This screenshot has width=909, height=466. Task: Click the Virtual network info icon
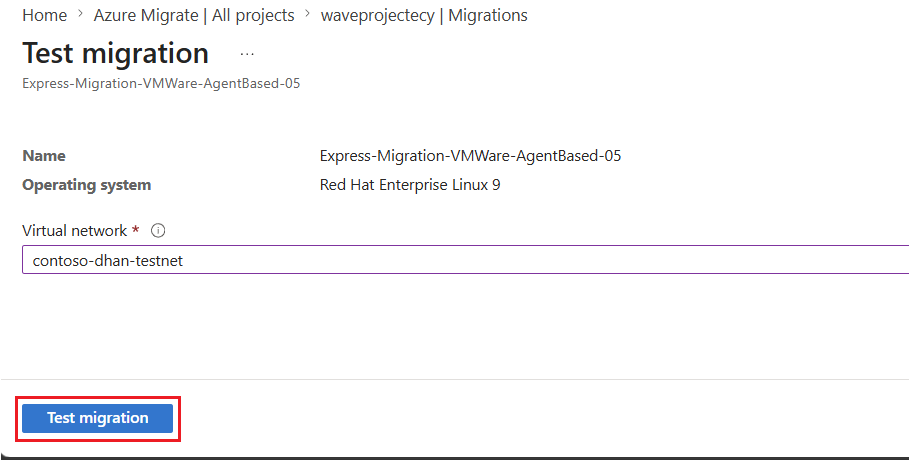point(158,231)
